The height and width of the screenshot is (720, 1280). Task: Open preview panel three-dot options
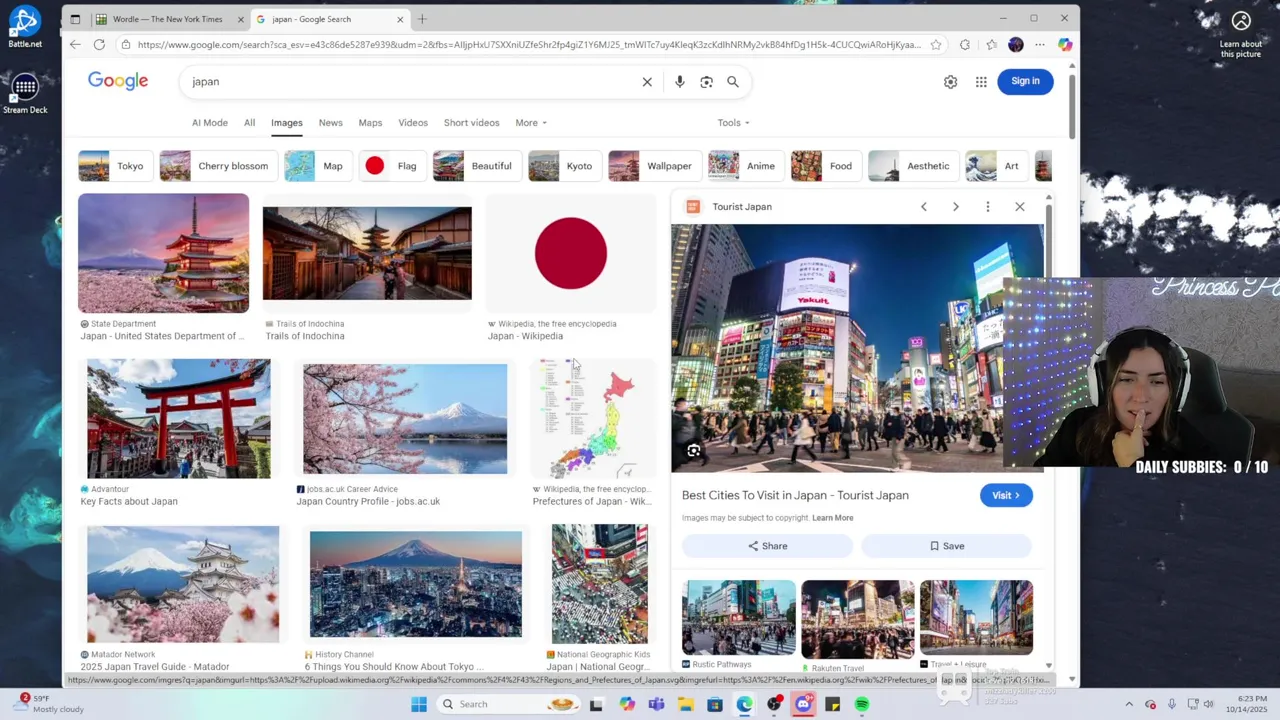click(988, 207)
